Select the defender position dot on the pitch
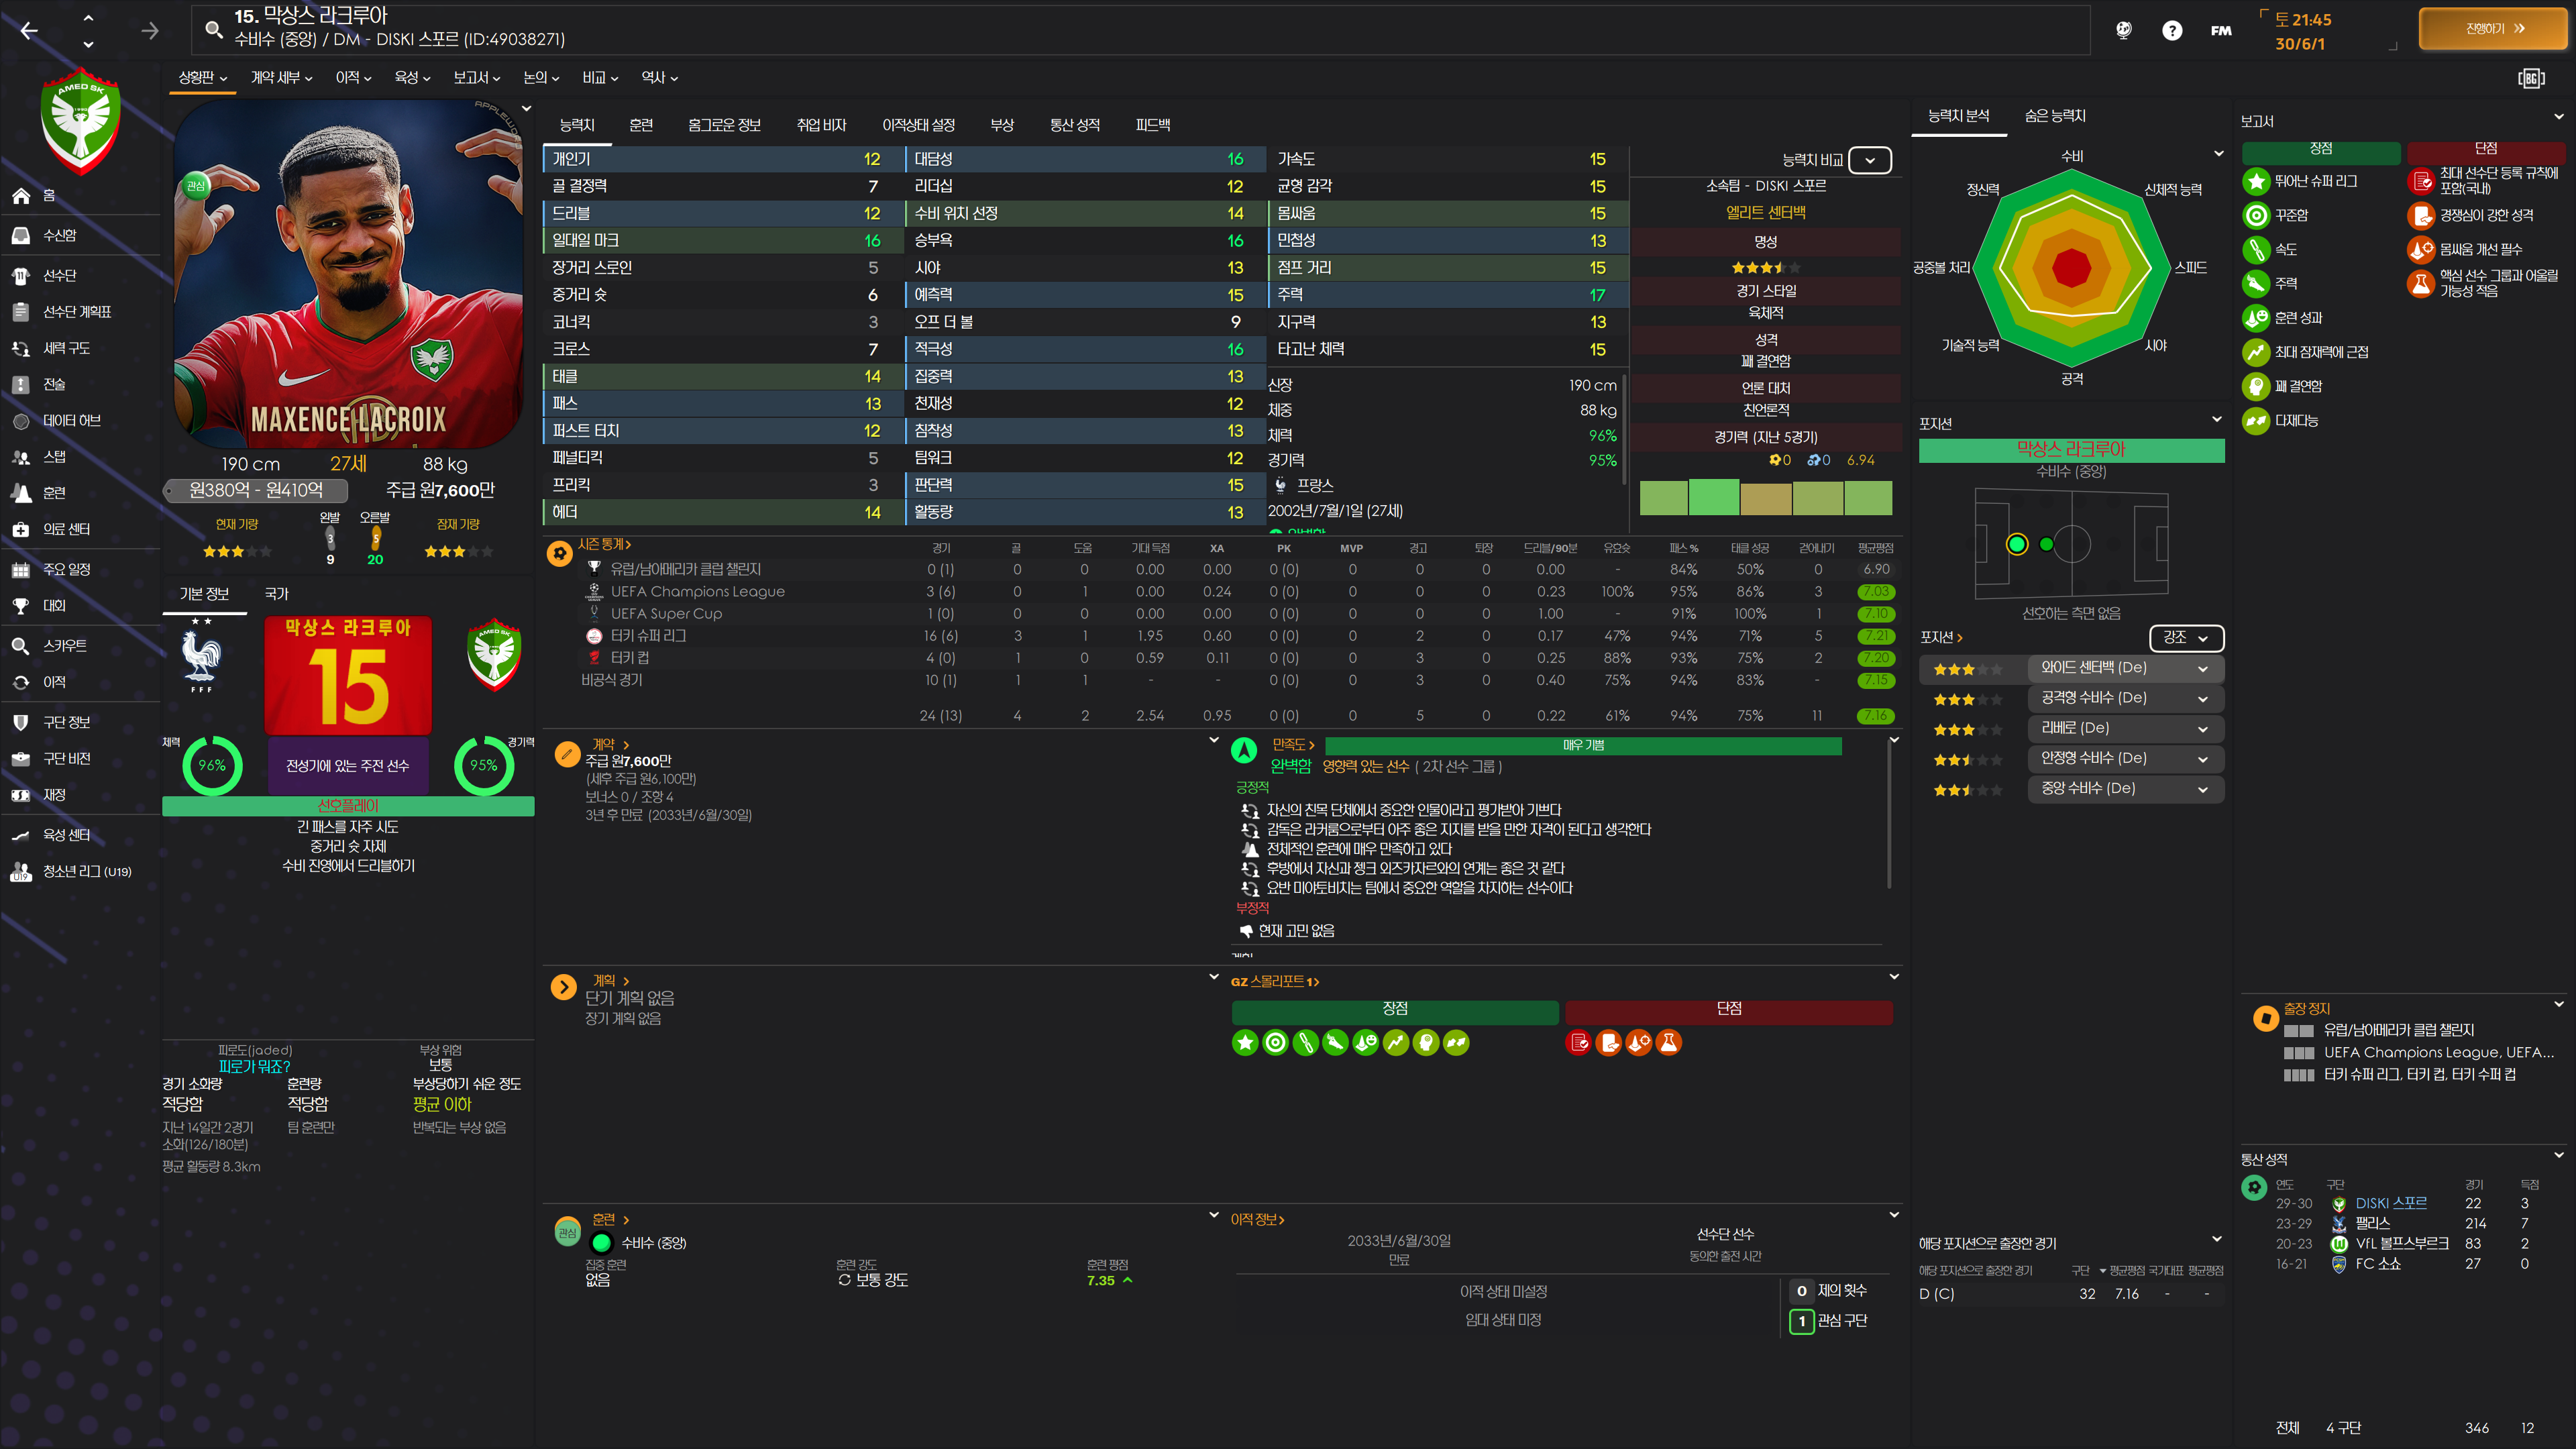 click(x=2017, y=544)
